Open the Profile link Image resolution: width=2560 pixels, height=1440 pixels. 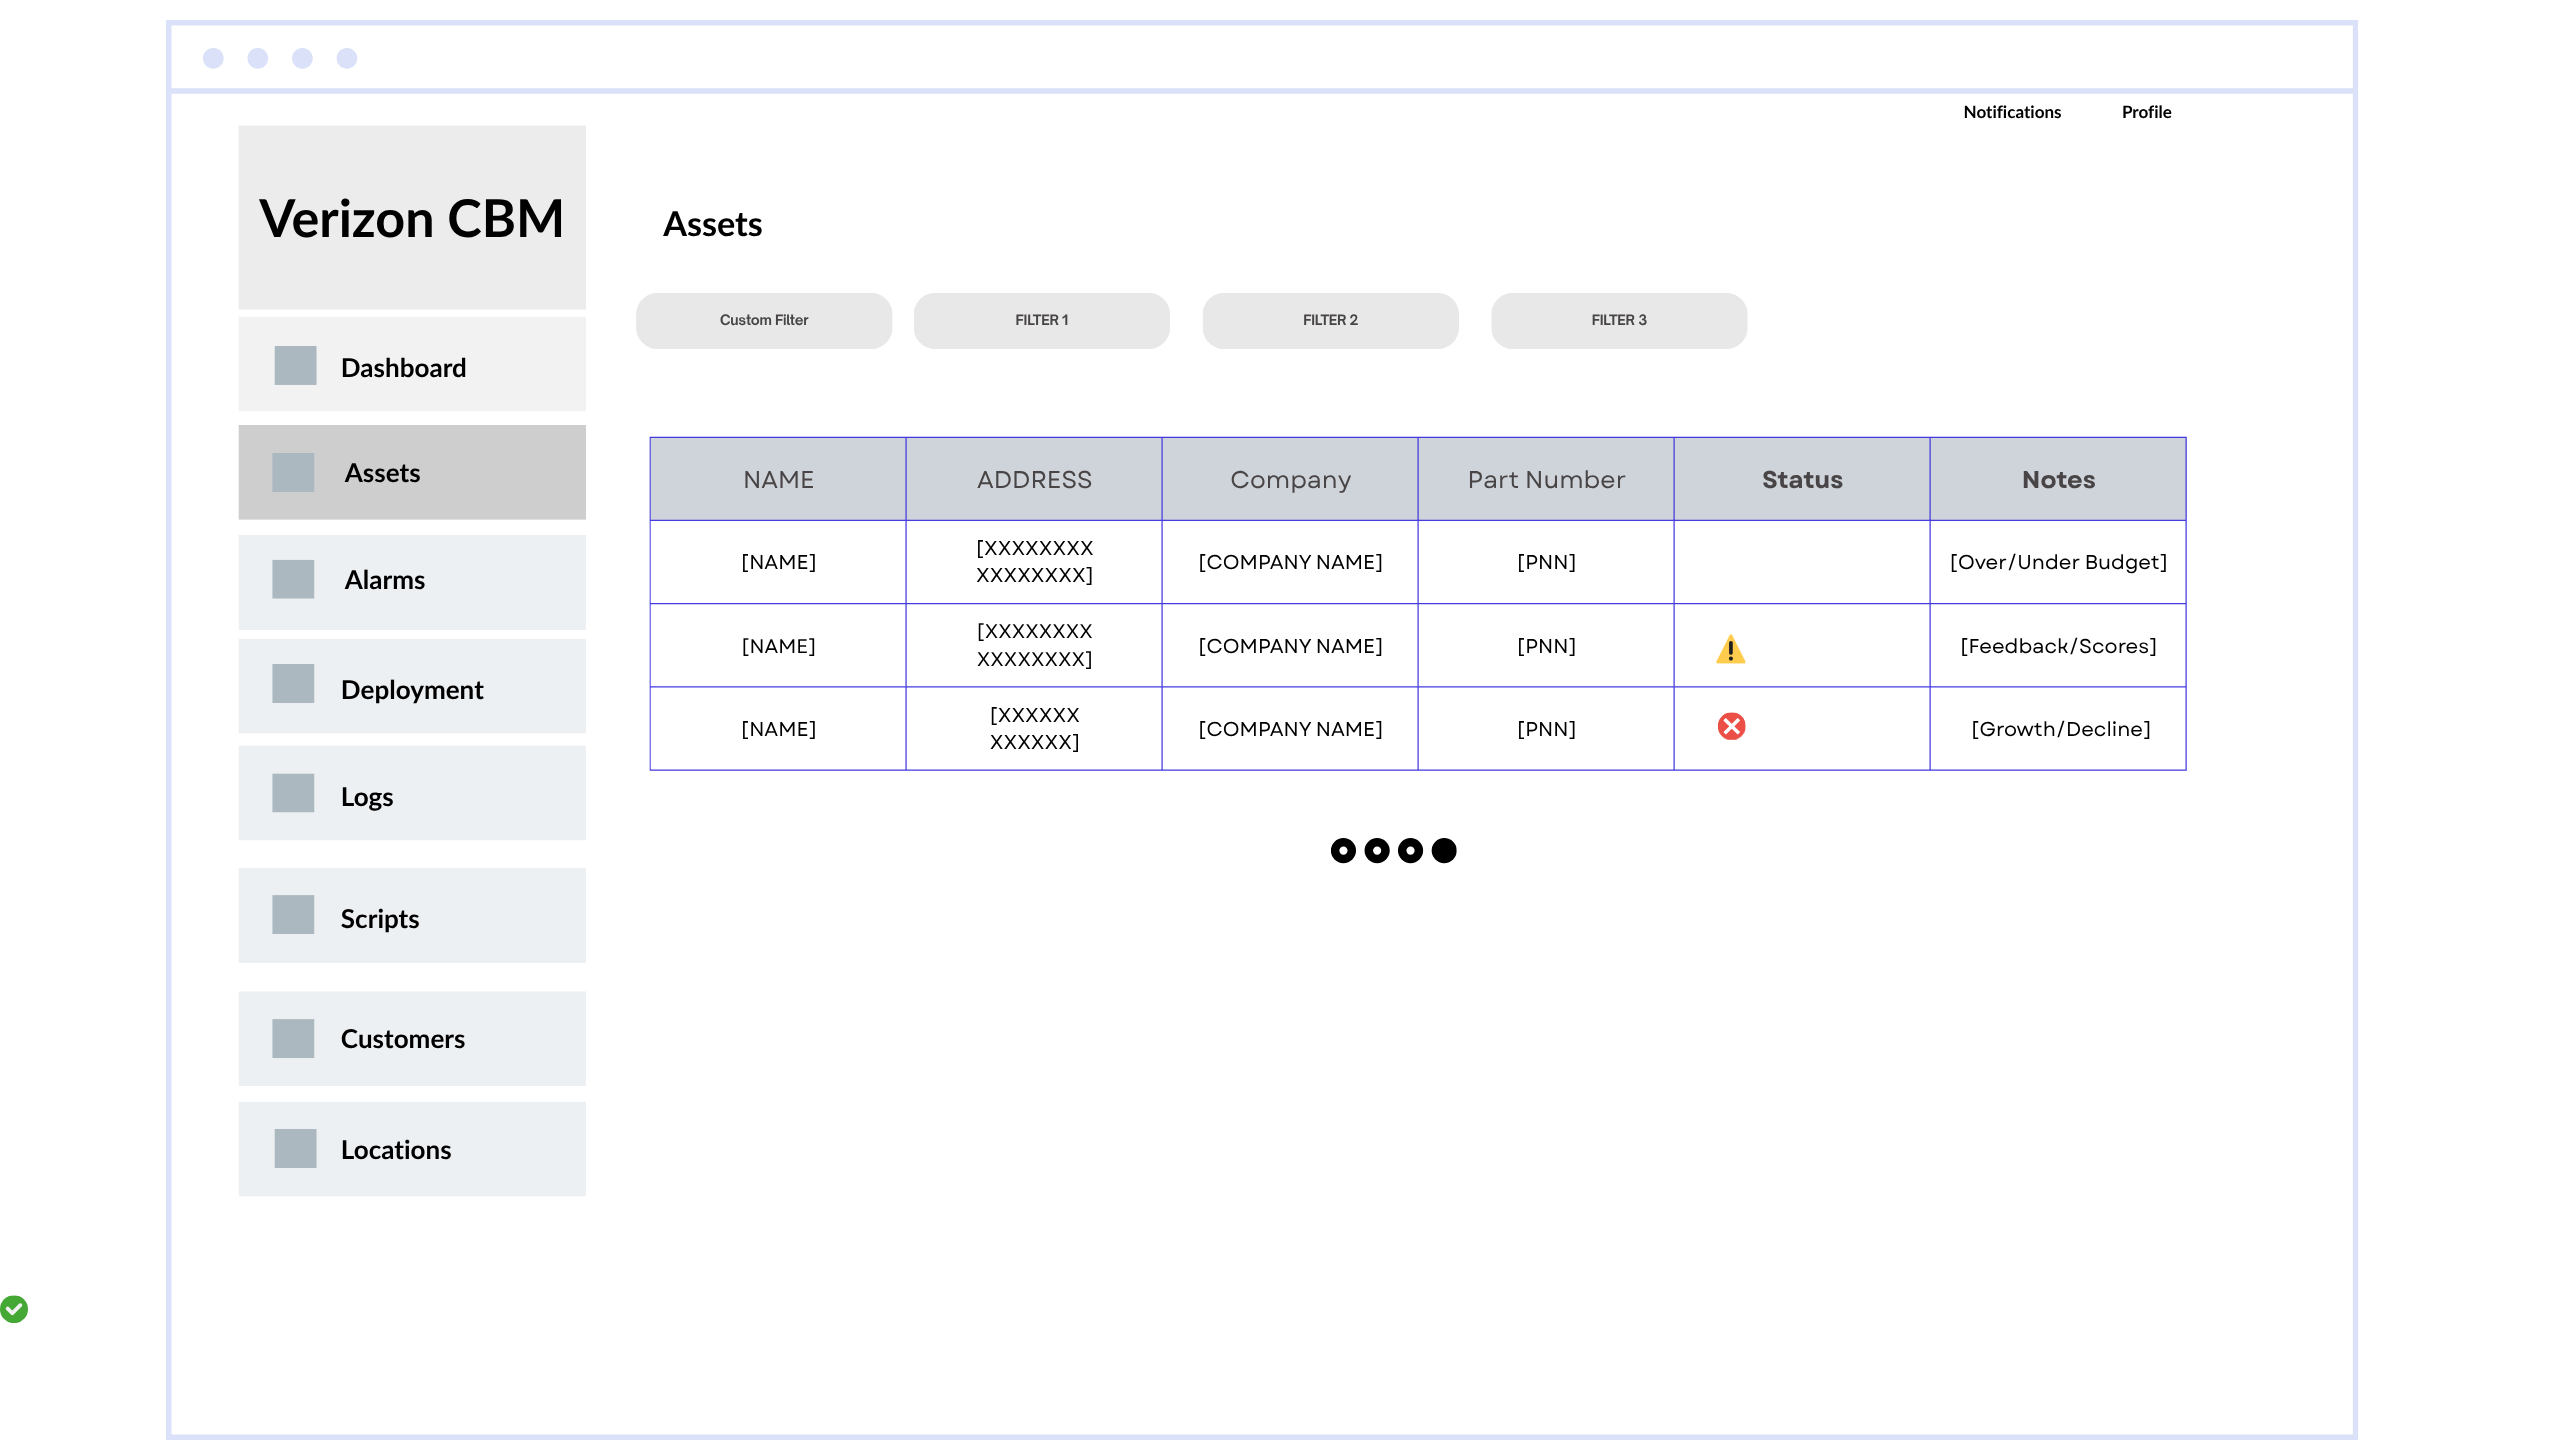click(2146, 112)
